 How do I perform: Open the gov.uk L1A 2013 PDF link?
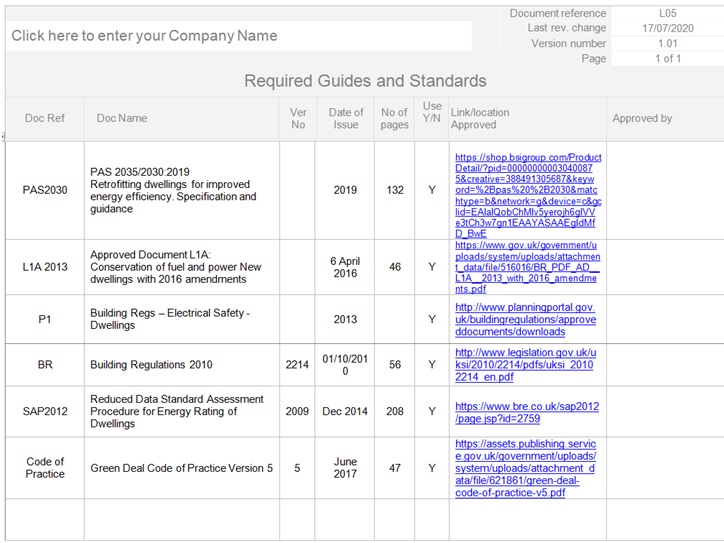tap(526, 266)
